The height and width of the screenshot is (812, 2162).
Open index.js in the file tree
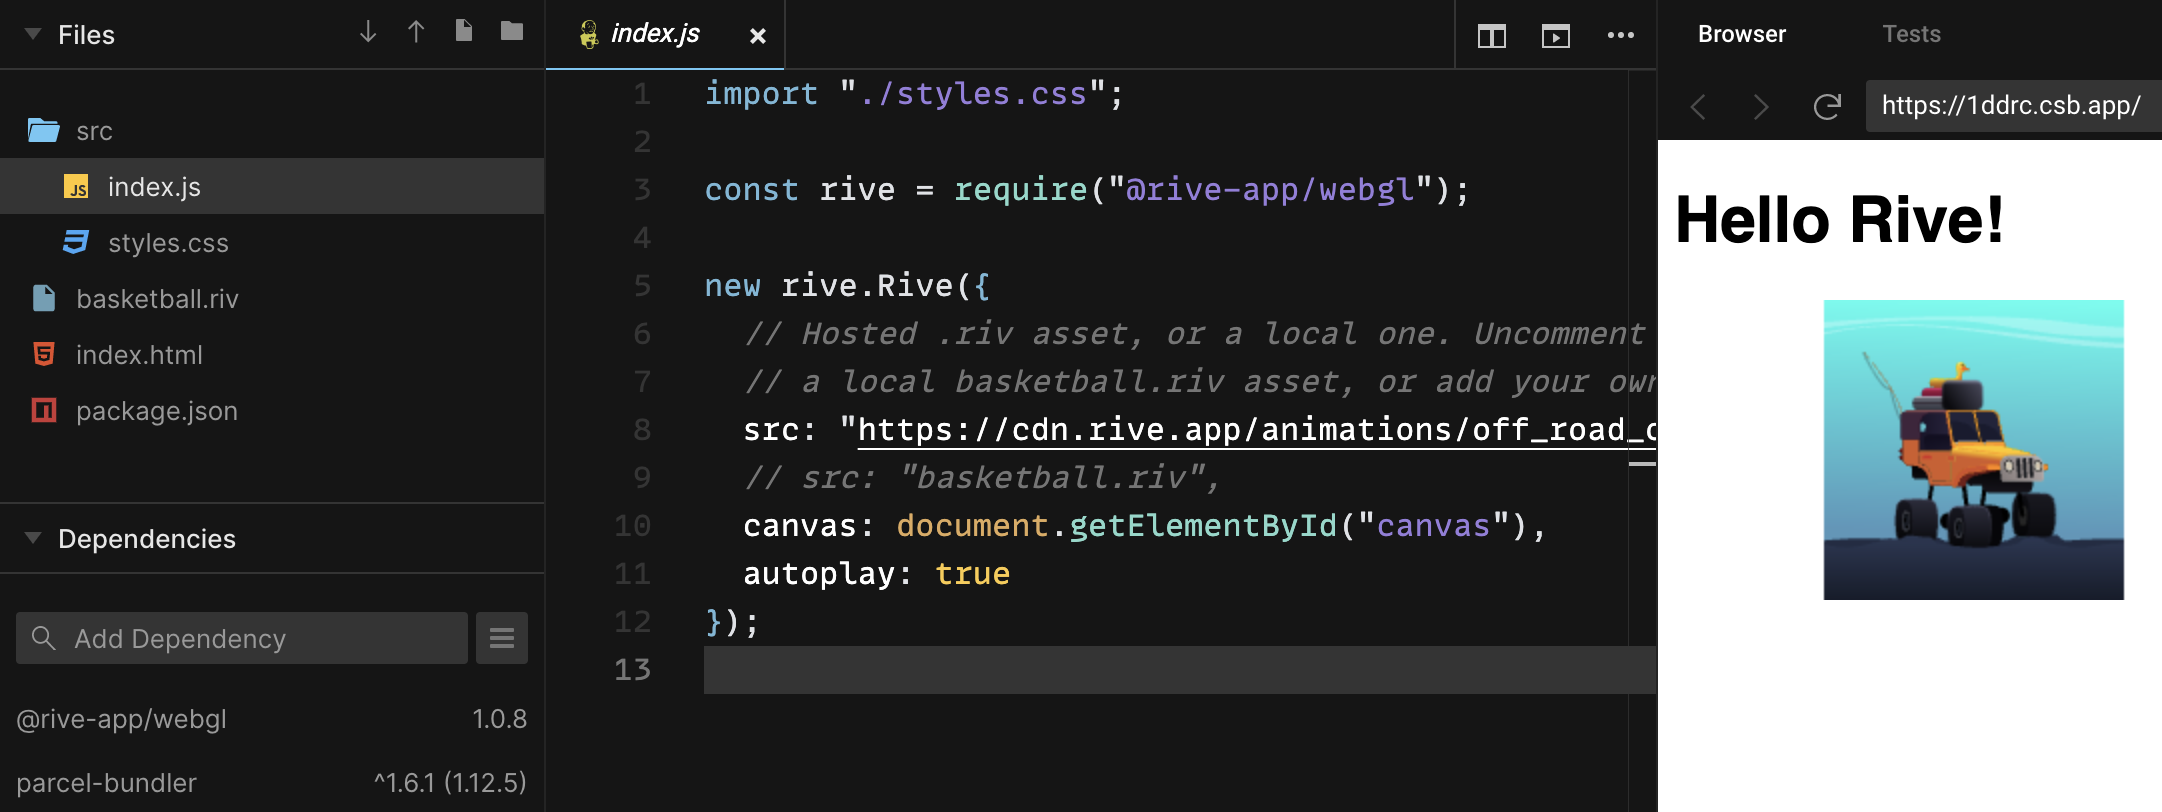pyautogui.click(x=272, y=187)
